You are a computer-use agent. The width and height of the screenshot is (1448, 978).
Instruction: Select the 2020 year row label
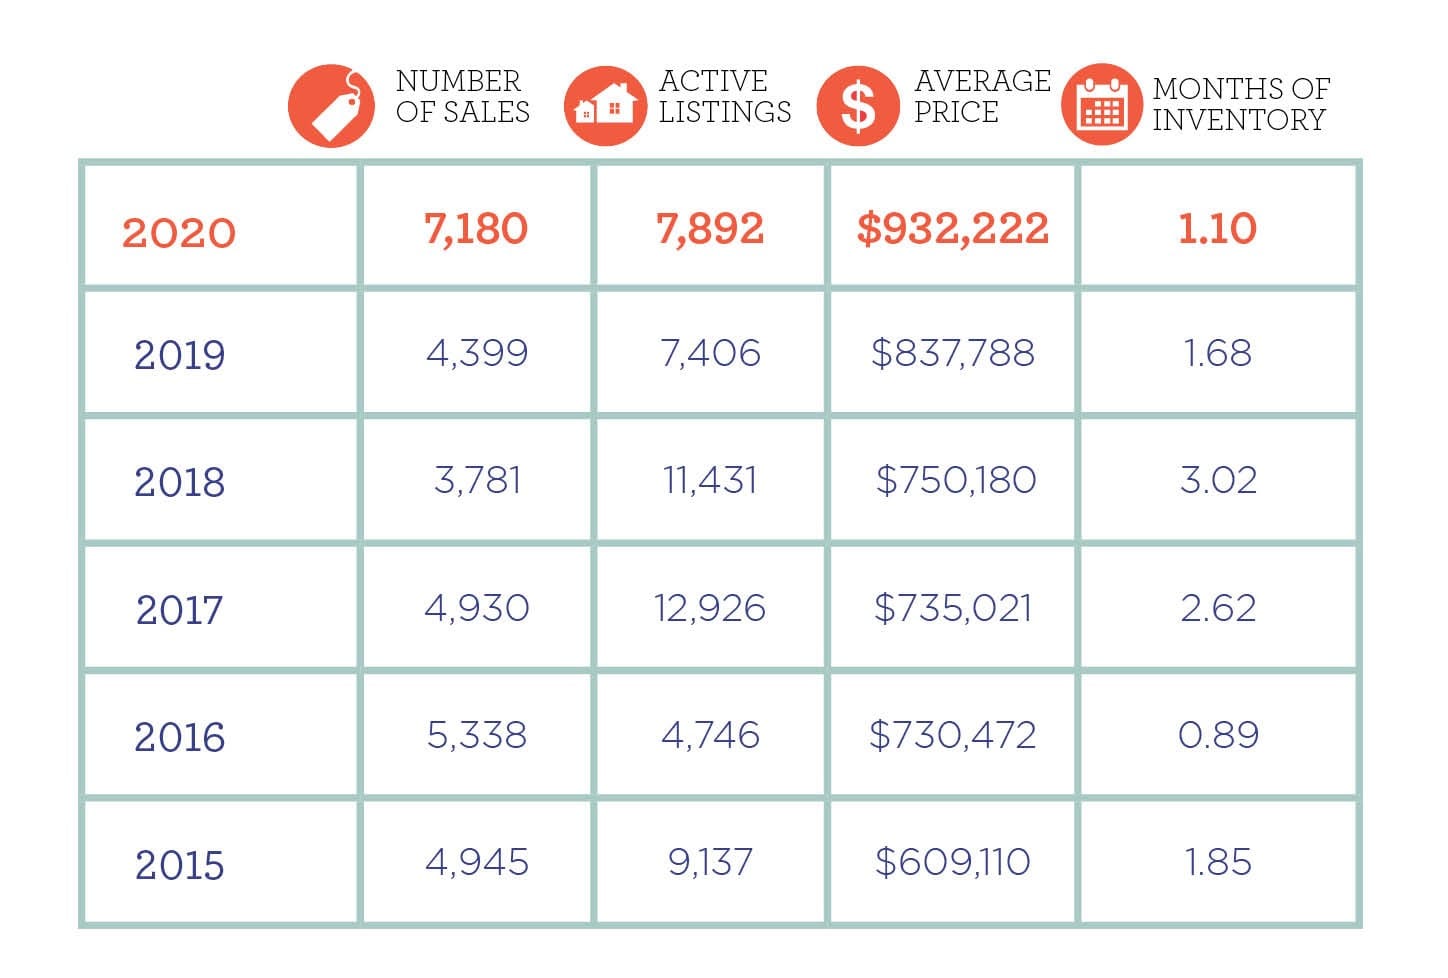pyautogui.click(x=179, y=233)
